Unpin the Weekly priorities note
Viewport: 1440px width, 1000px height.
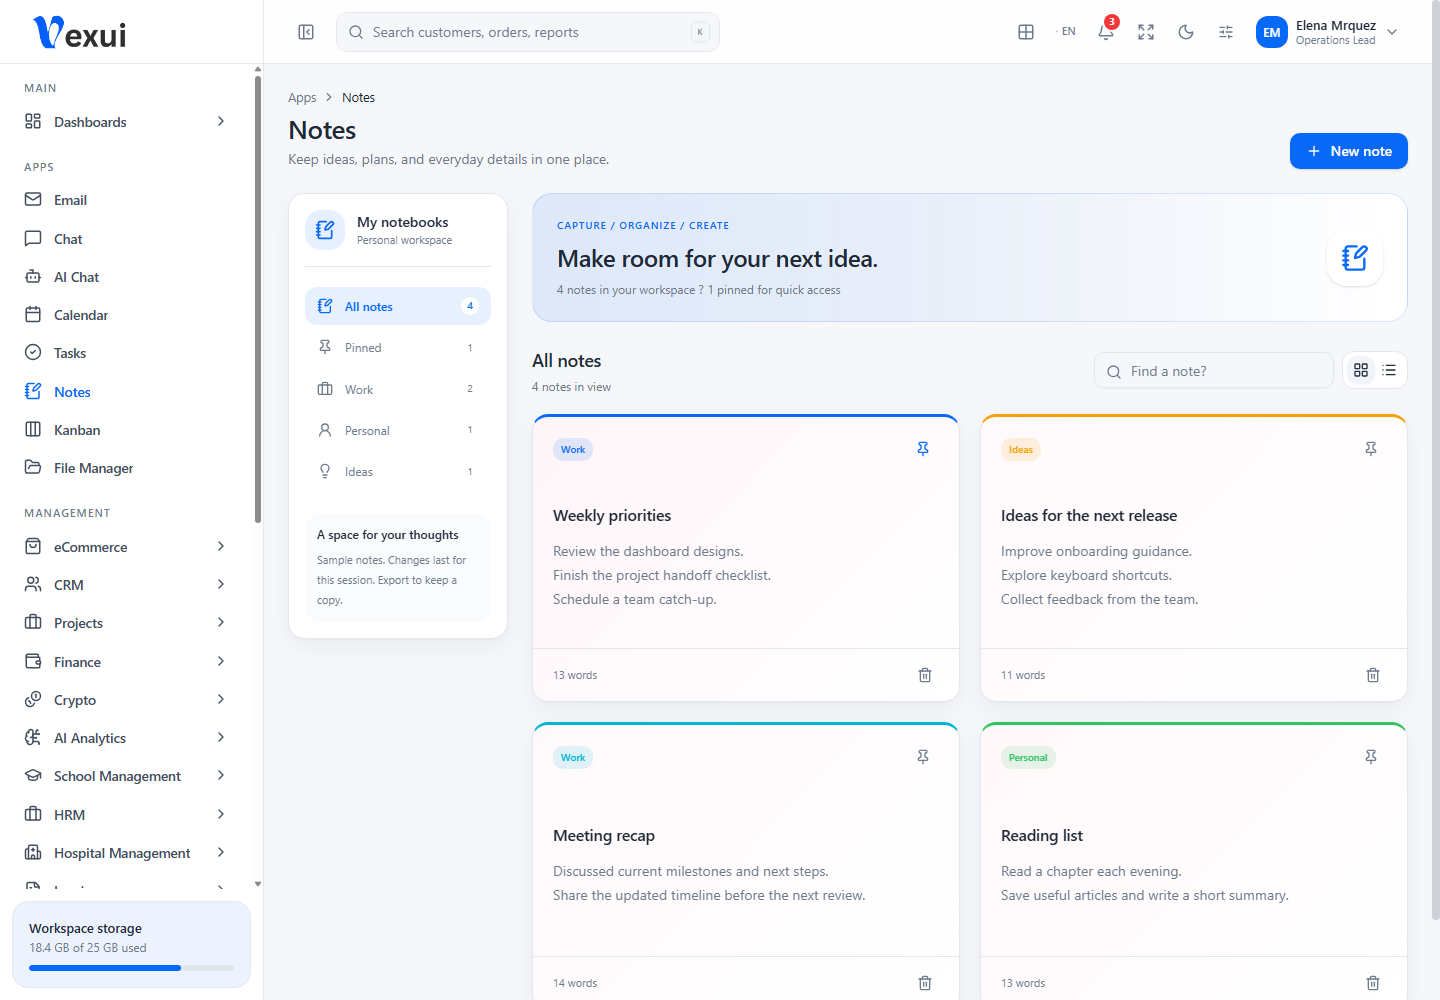(x=923, y=449)
